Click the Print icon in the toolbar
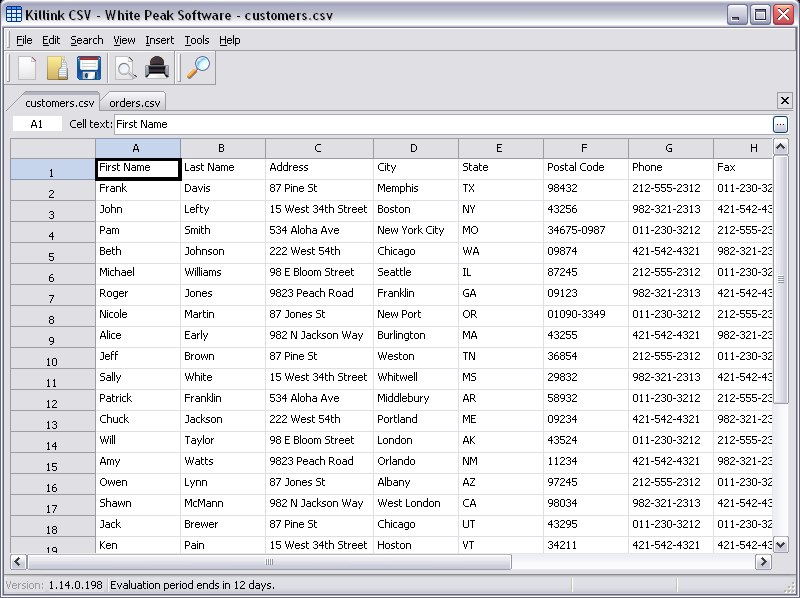 [x=157, y=68]
